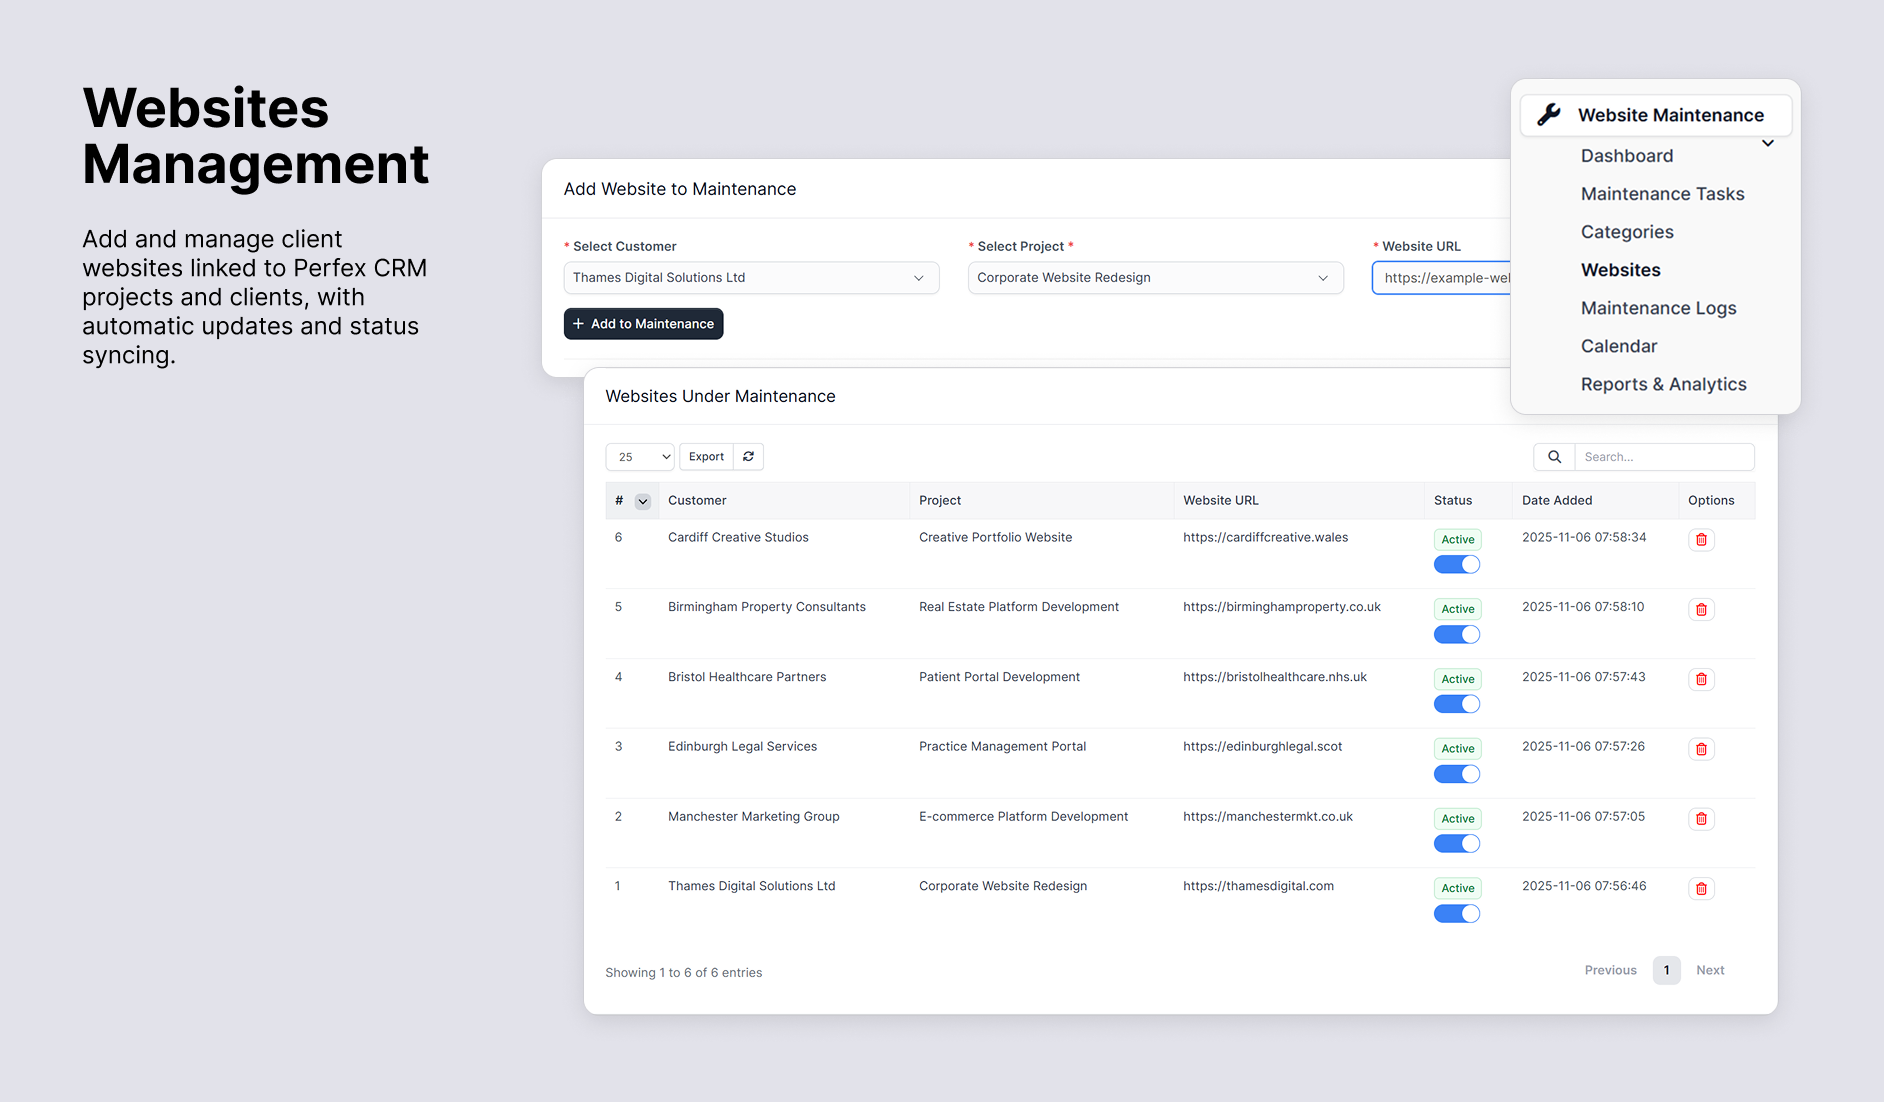Toggle Thames Digital Solutions active switch

tap(1456, 912)
